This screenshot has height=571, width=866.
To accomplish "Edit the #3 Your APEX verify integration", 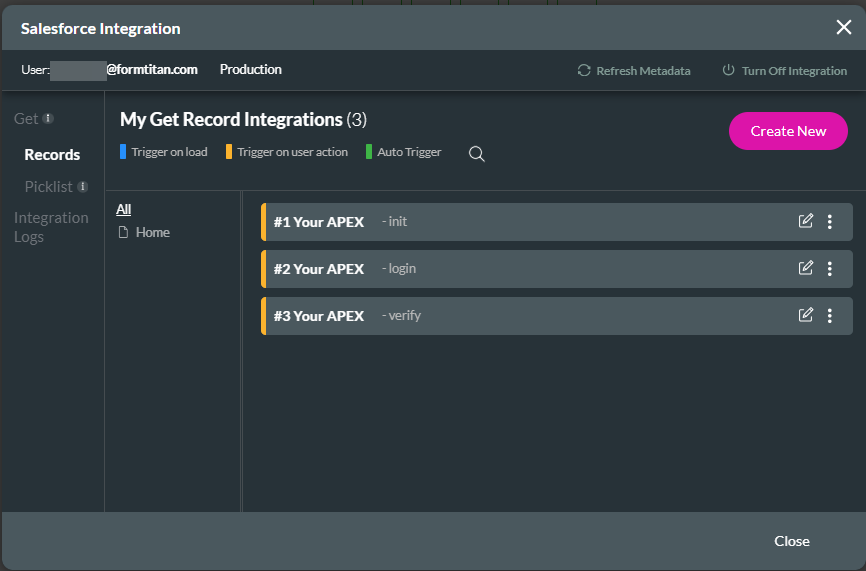I will point(806,315).
